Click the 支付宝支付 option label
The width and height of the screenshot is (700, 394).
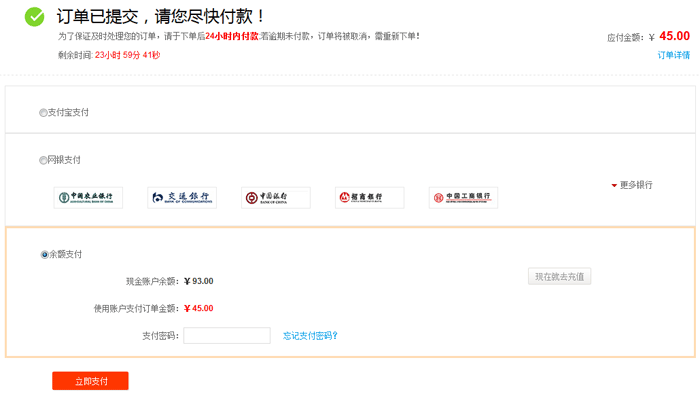click(68, 112)
